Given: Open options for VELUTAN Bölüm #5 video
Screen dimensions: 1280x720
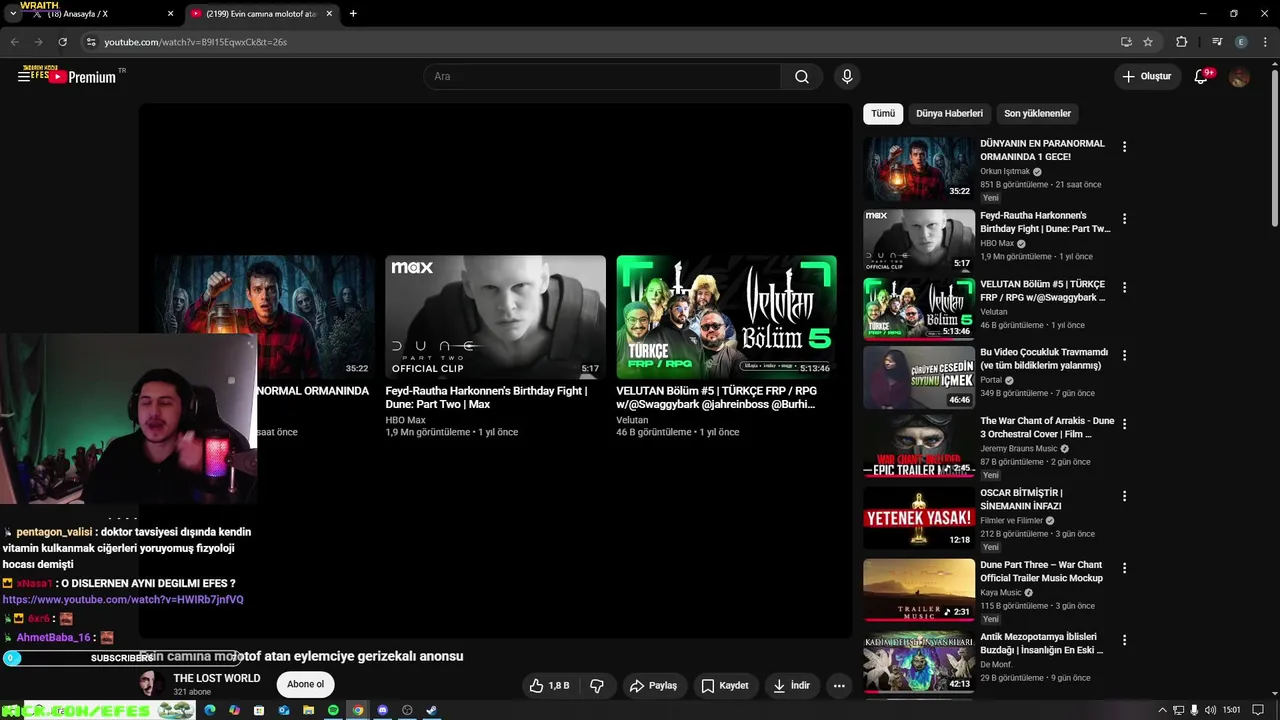Looking at the screenshot, I should (x=1124, y=287).
